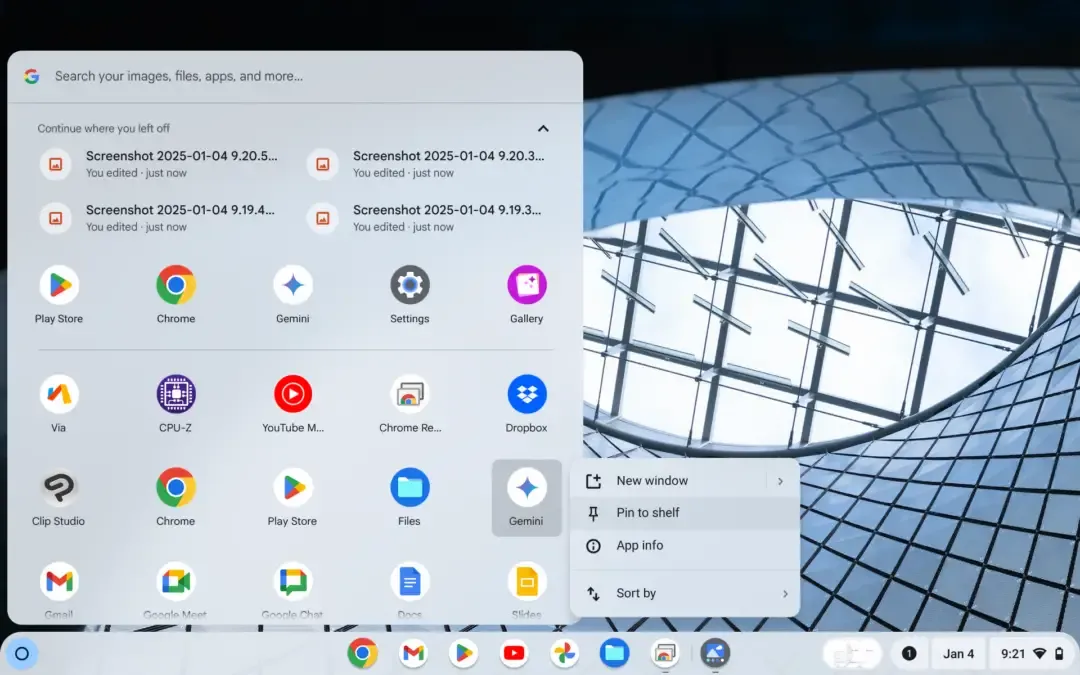
Task: Open Gemini beside the Settings icon
Action: tap(293, 295)
